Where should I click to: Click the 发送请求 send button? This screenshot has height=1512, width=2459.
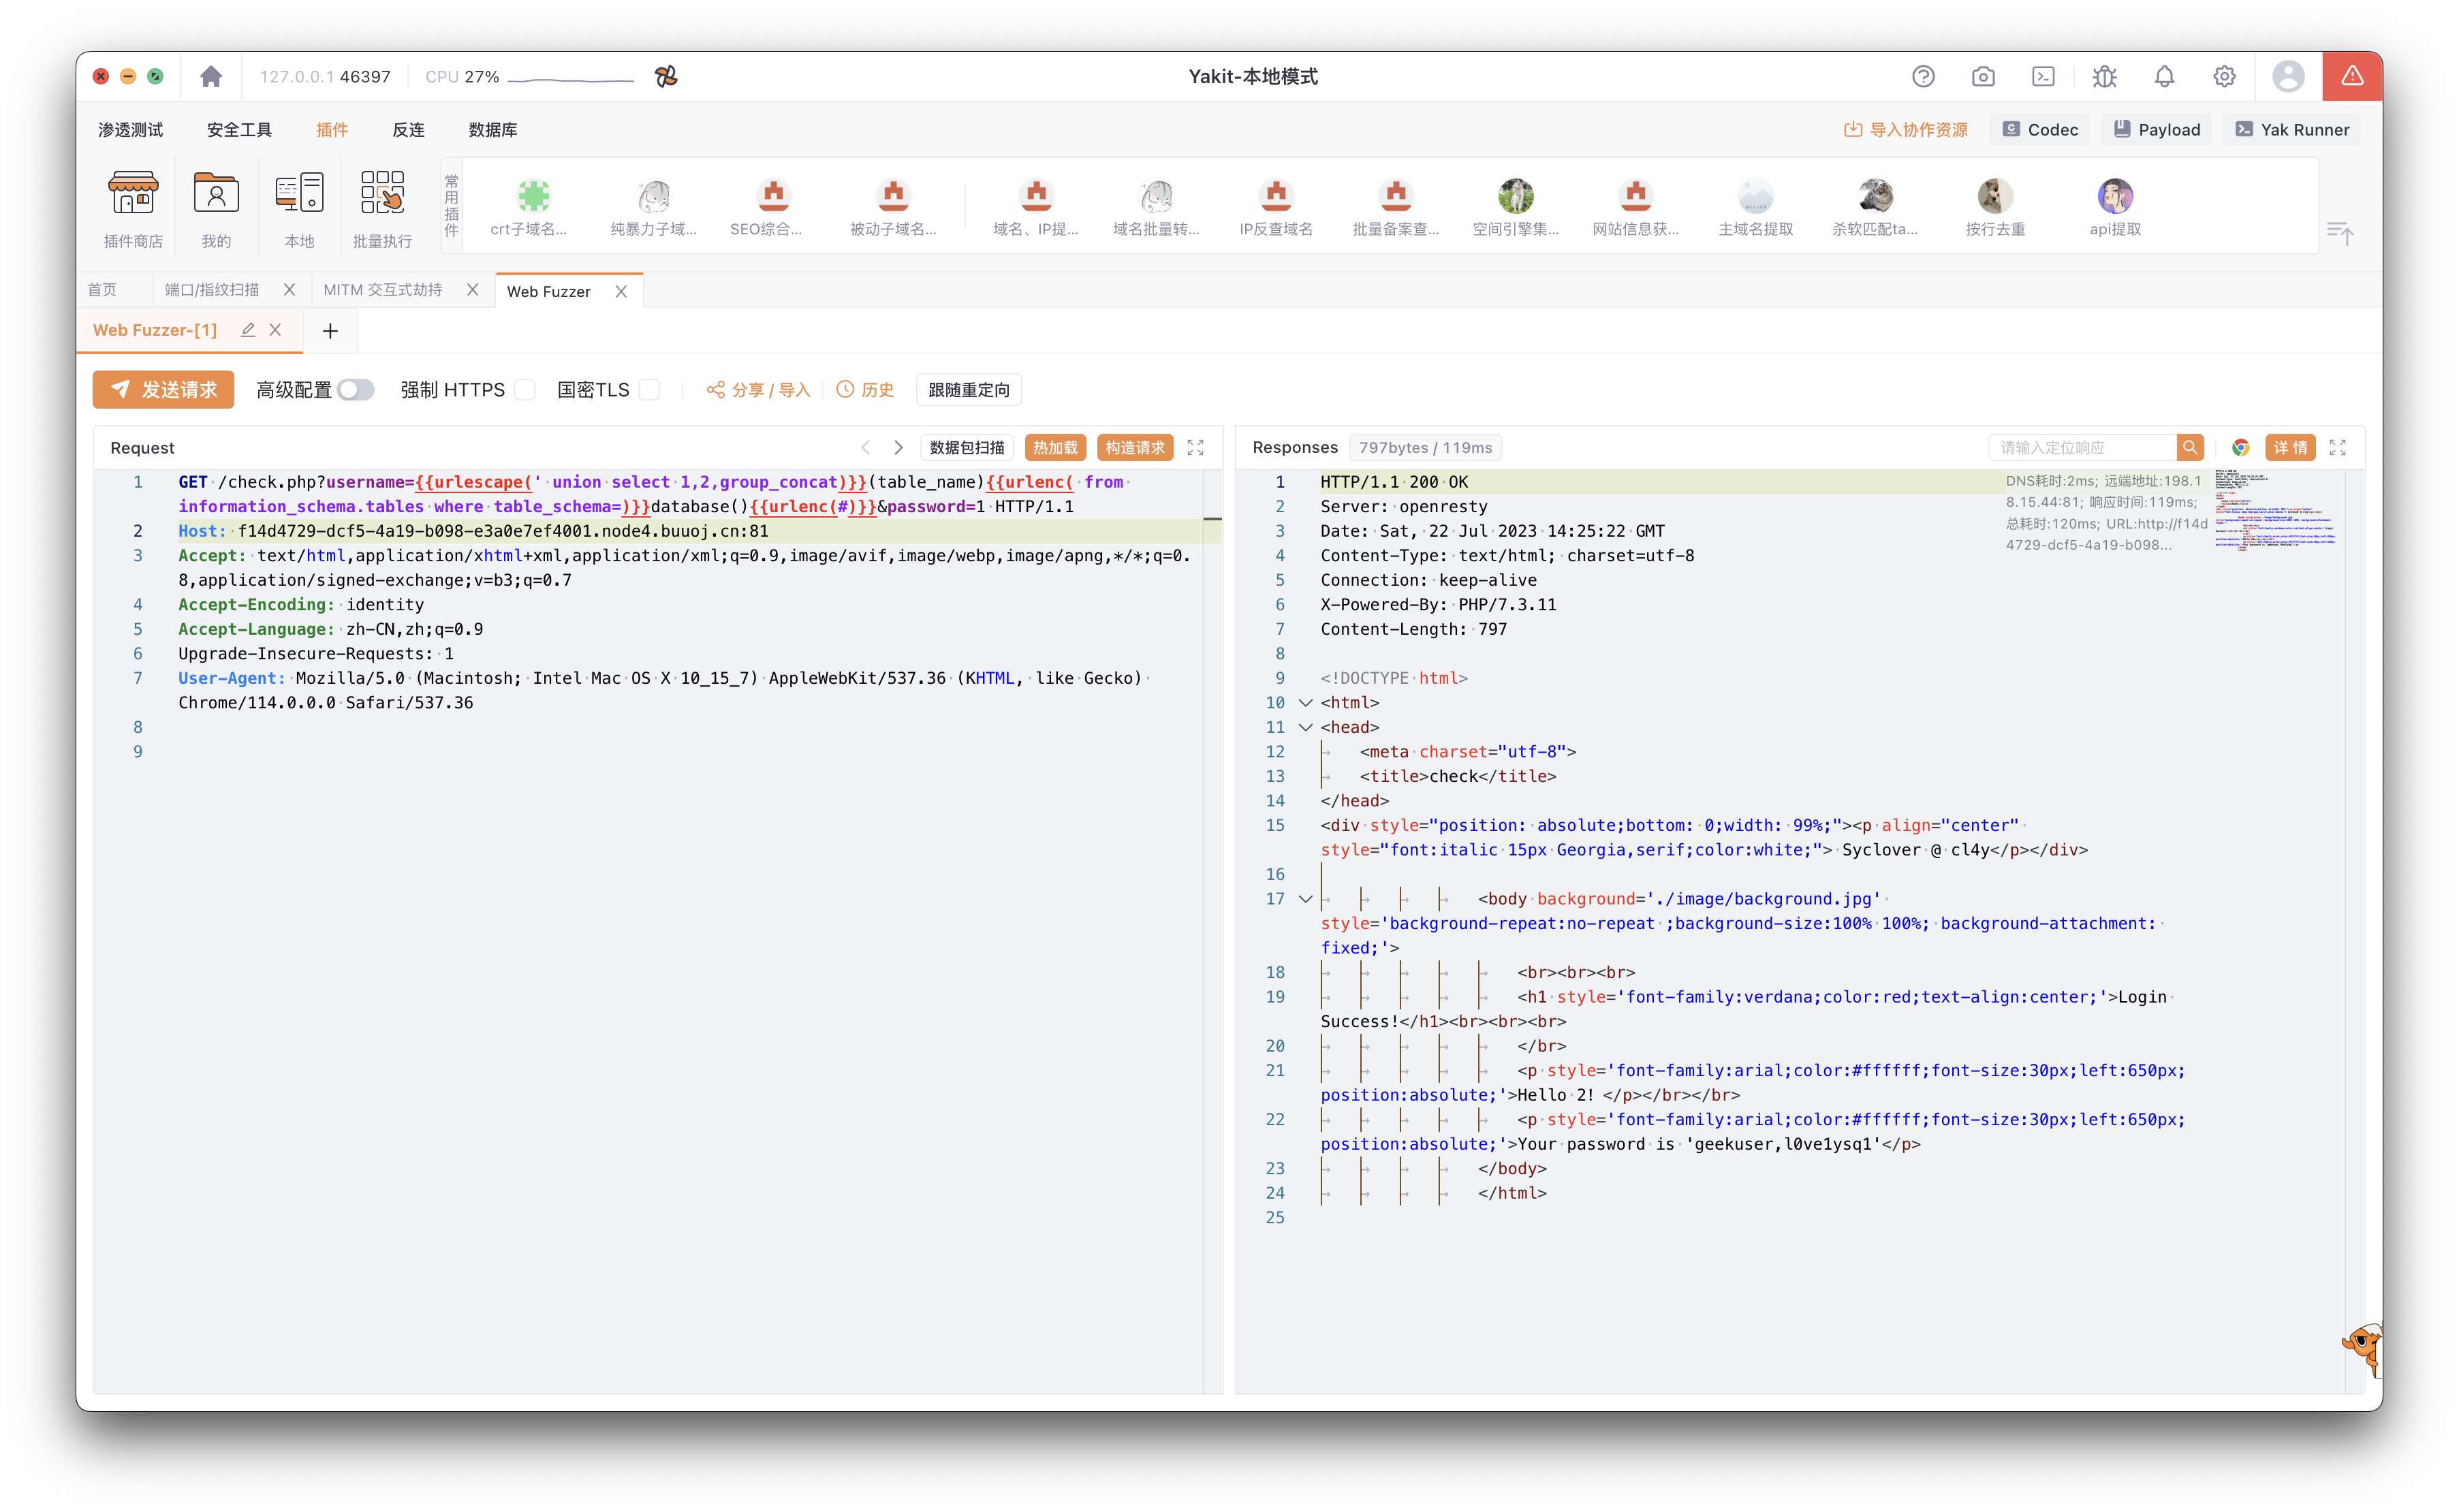point(163,390)
